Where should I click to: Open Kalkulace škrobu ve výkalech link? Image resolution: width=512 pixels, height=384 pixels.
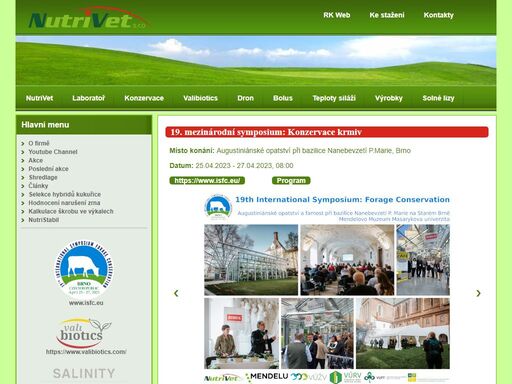tap(71, 211)
